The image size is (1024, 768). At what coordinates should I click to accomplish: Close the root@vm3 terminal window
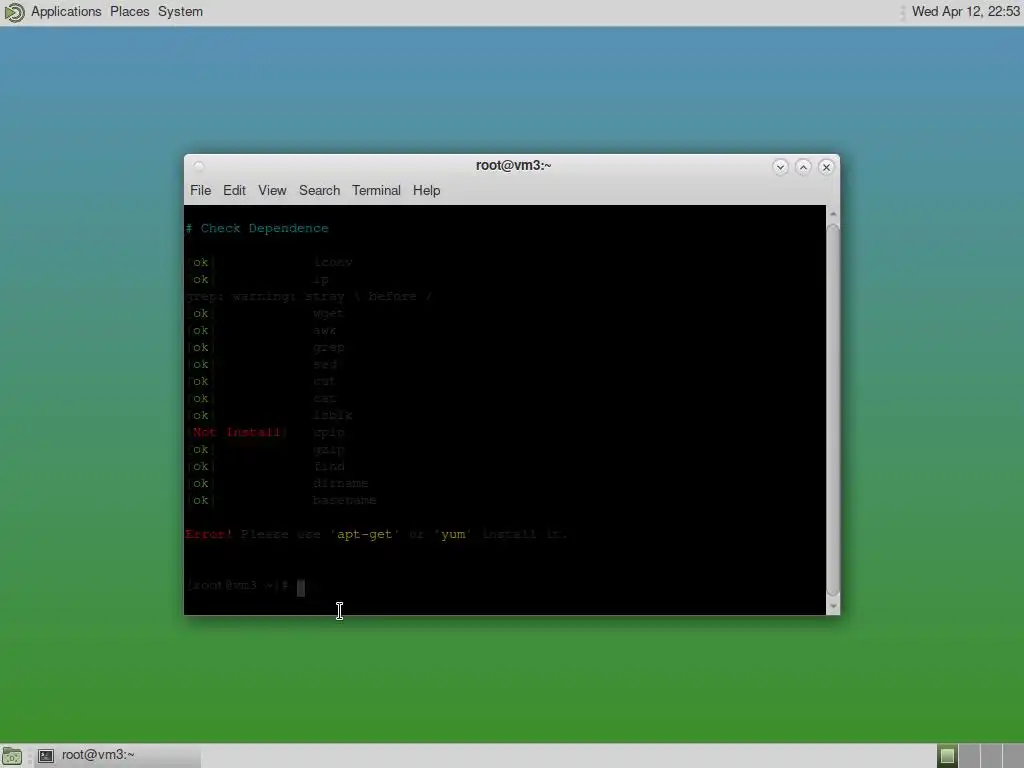(x=826, y=167)
